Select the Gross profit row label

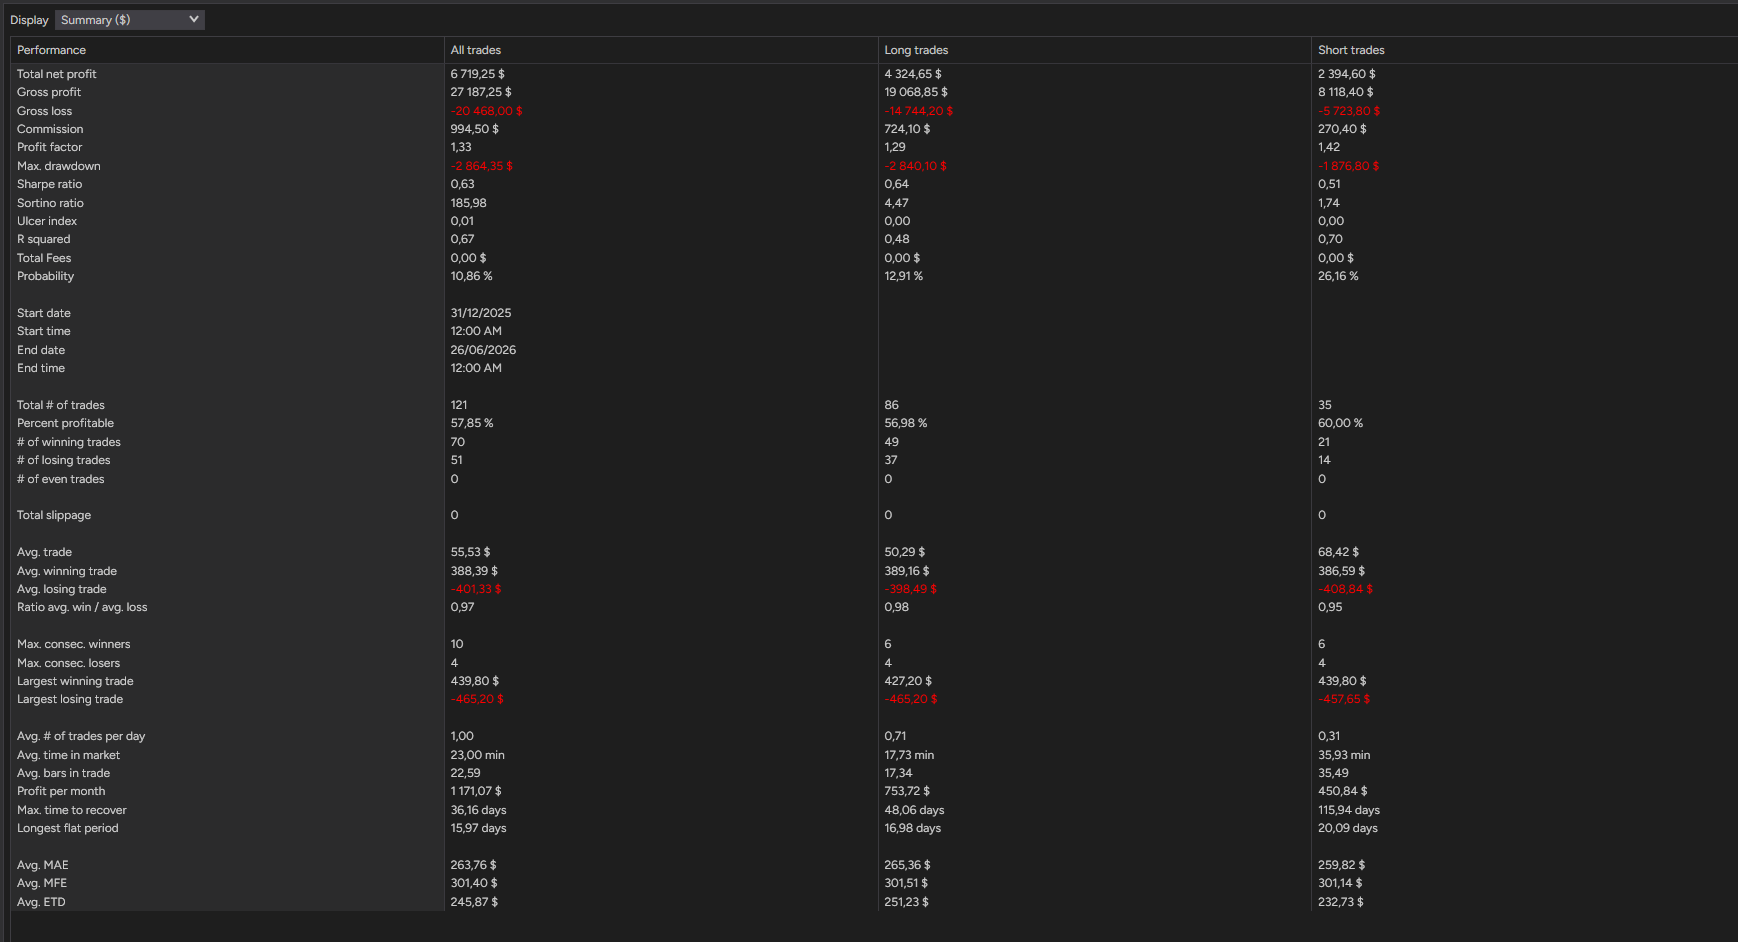click(x=49, y=92)
